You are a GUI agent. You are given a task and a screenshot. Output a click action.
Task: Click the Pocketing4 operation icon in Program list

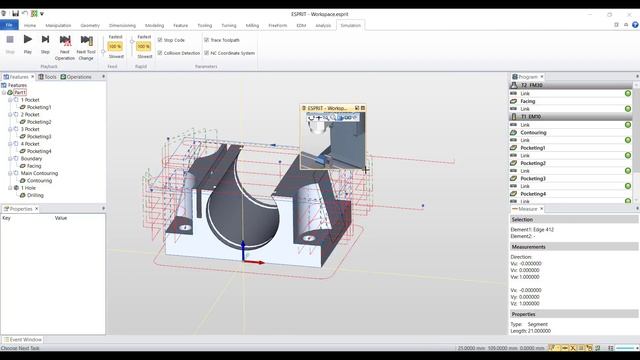pos(514,194)
